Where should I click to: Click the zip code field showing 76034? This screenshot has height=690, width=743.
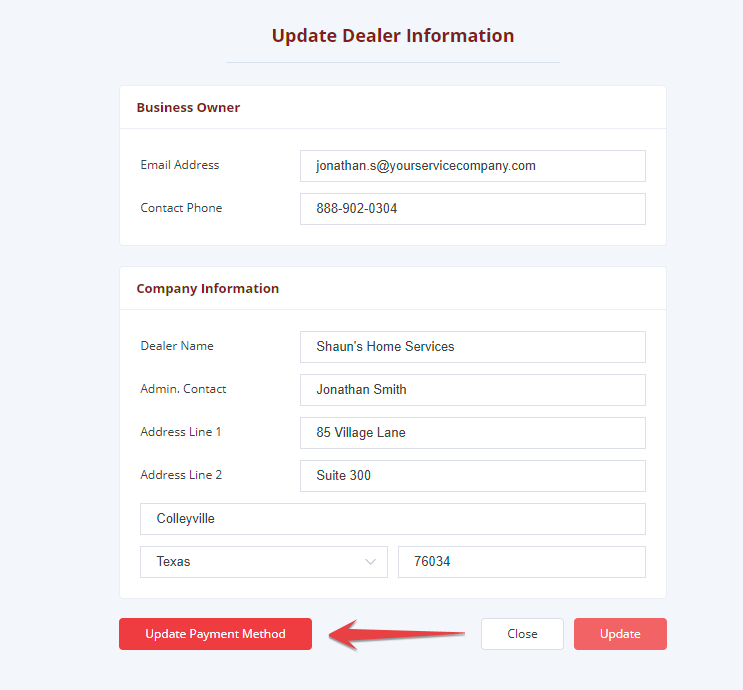point(521,562)
